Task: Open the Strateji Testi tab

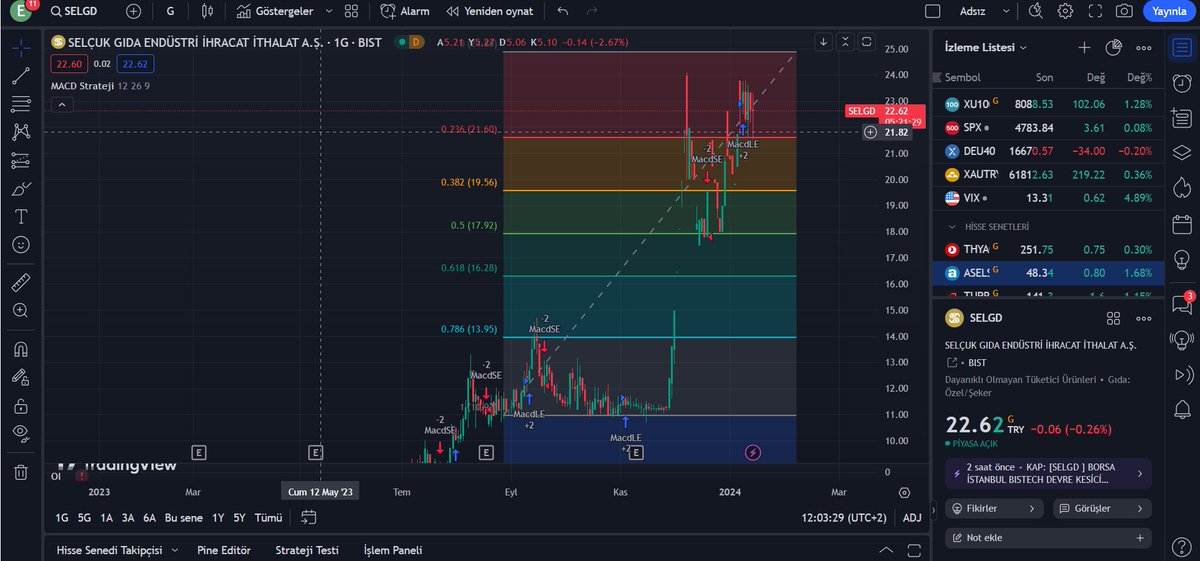Action: click(x=308, y=550)
